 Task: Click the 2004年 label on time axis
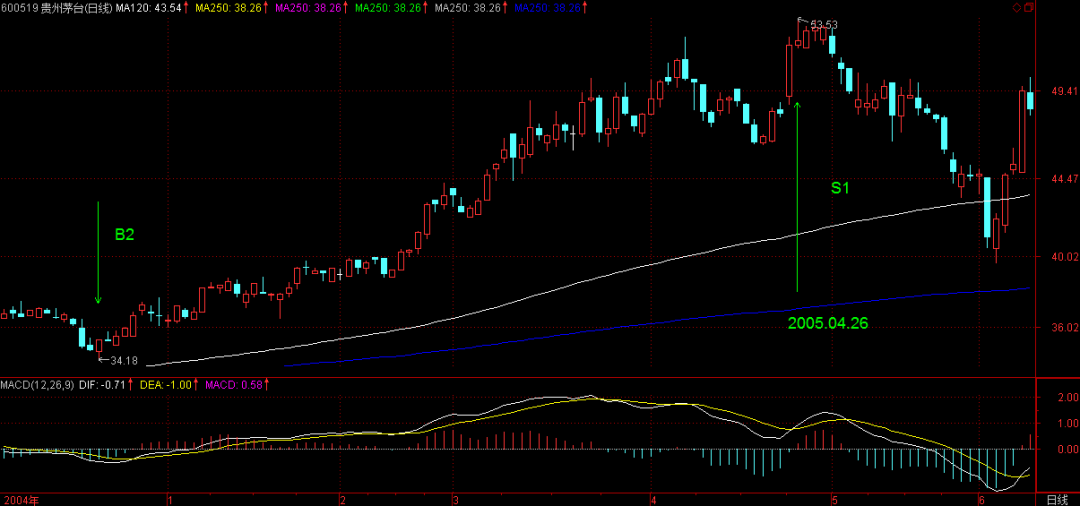tap(19, 499)
